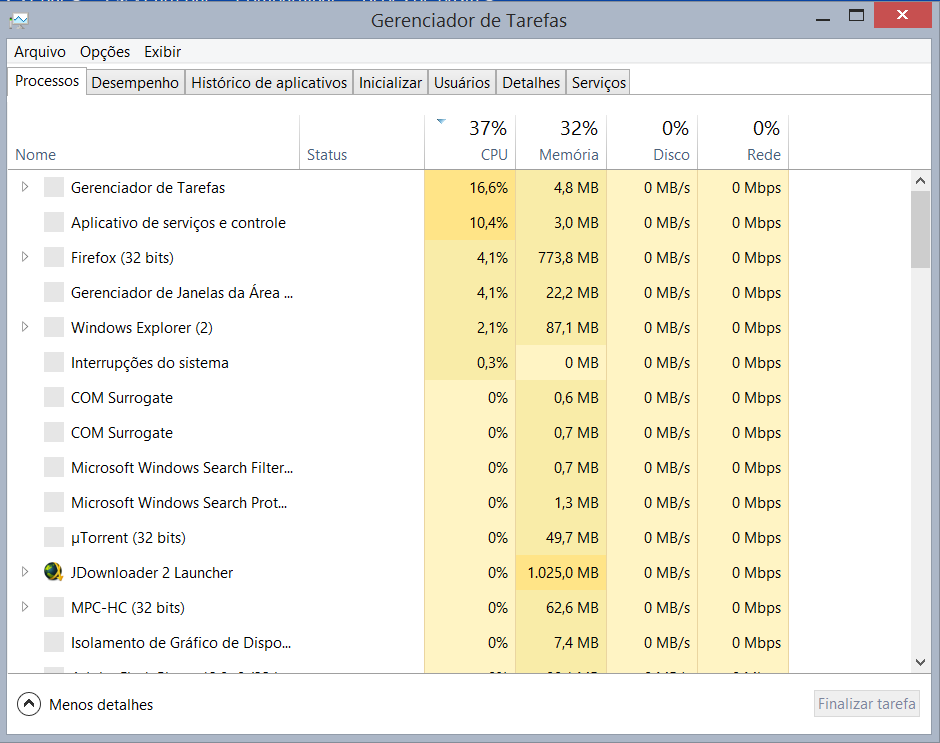
Task: Sort processes by the Disco column header
Action: (652, 142)
